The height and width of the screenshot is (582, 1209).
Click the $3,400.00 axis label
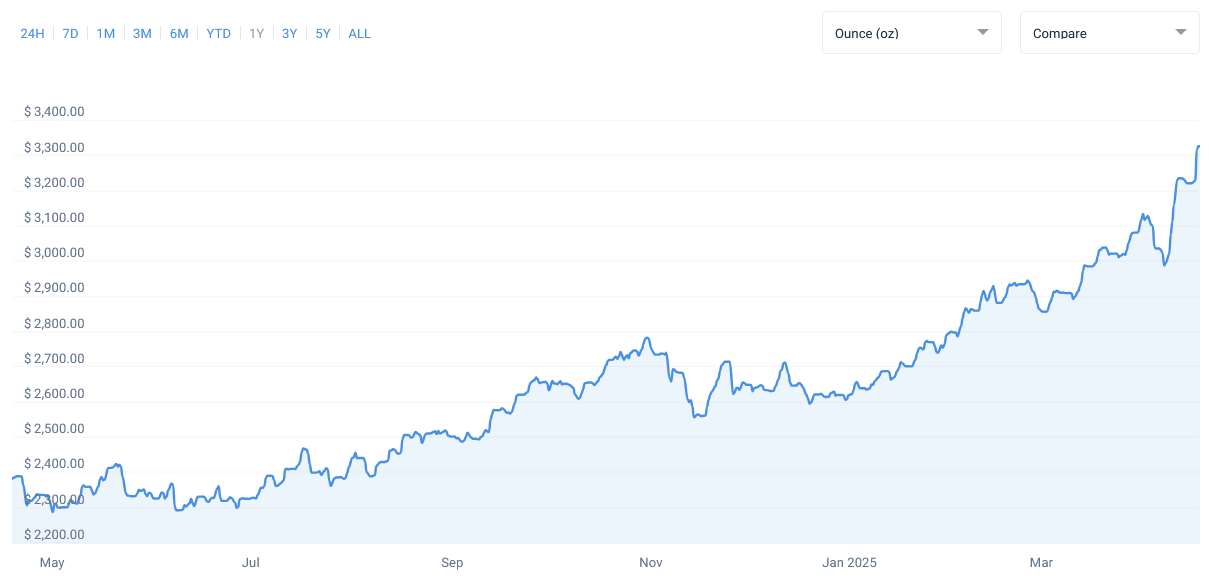[54, 111]
